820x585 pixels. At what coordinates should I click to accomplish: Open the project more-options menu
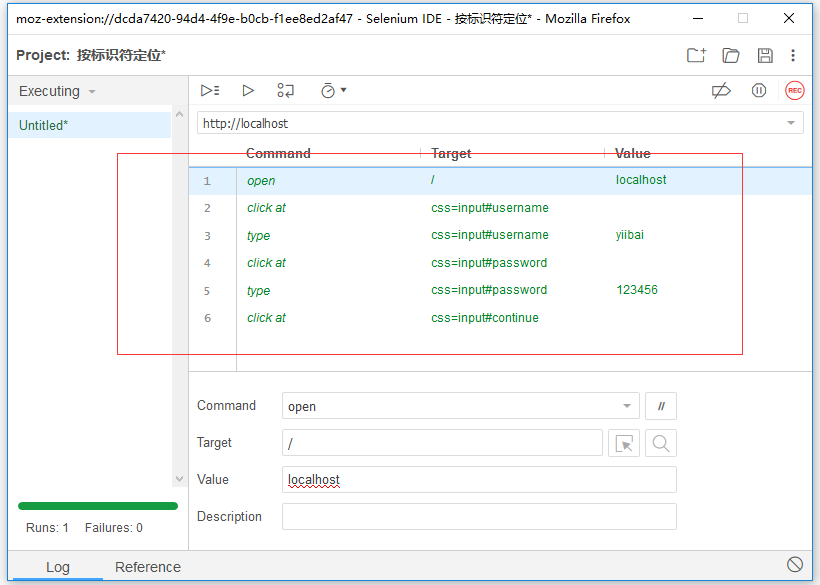[793, 55]
